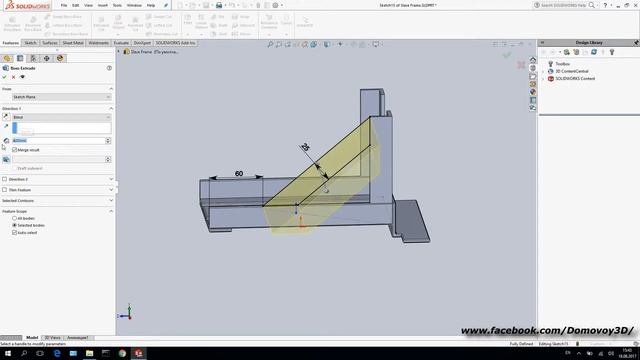
Task: Cancel Boss-Extrude with the red X
Action: 13,77
